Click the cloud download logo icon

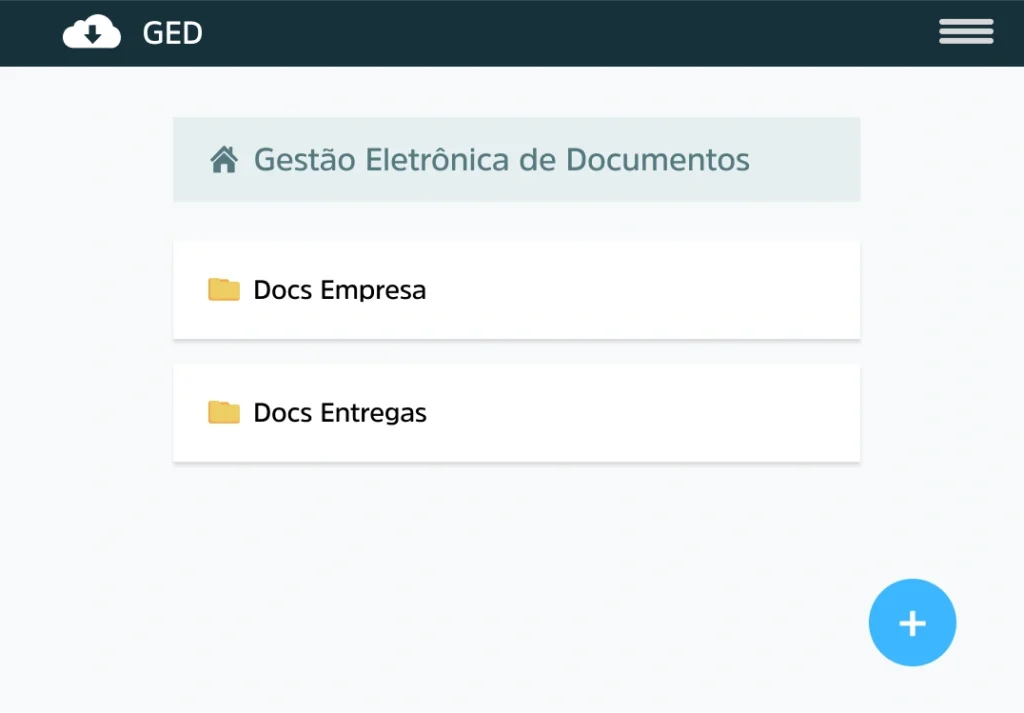[x=91, y=33]
